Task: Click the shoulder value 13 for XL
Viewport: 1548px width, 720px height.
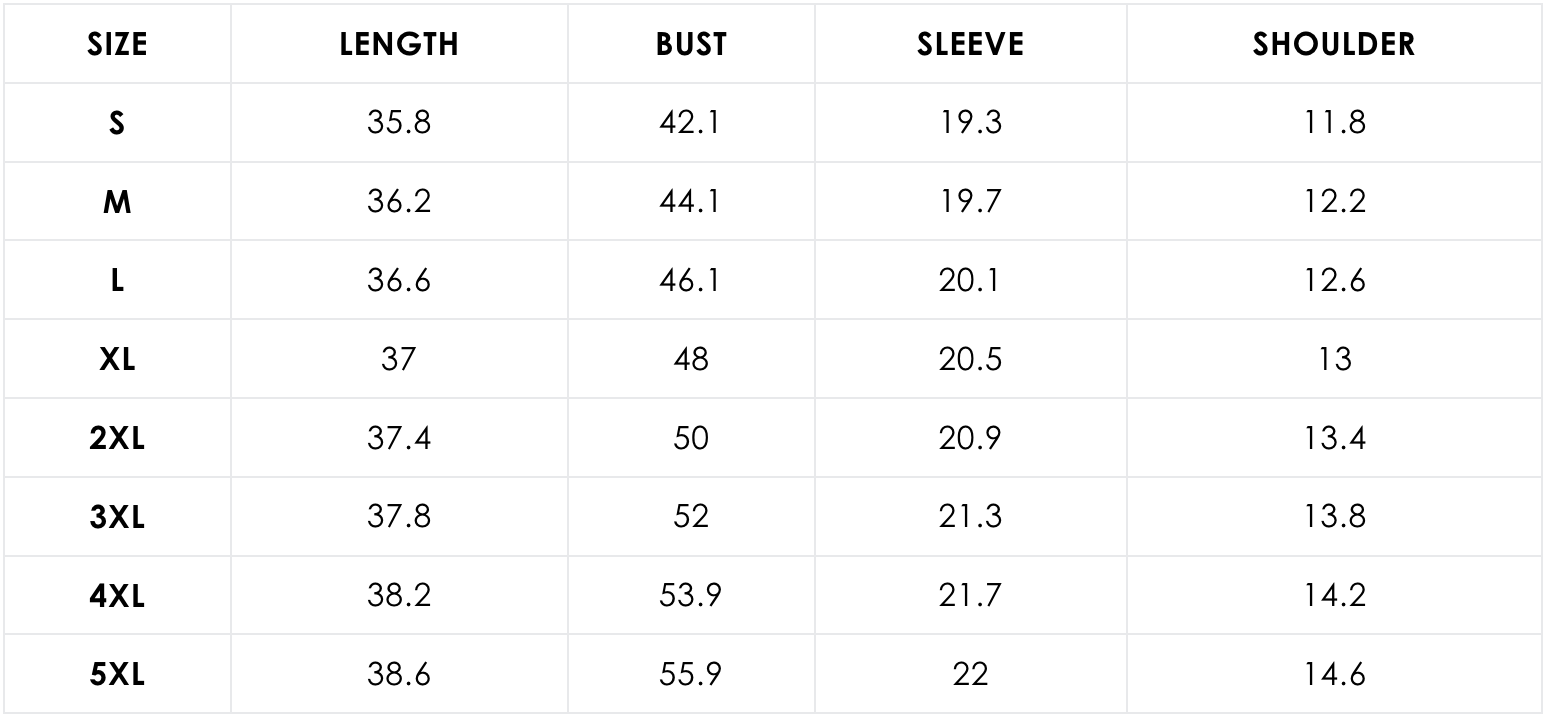Action: pos(1334,359)
